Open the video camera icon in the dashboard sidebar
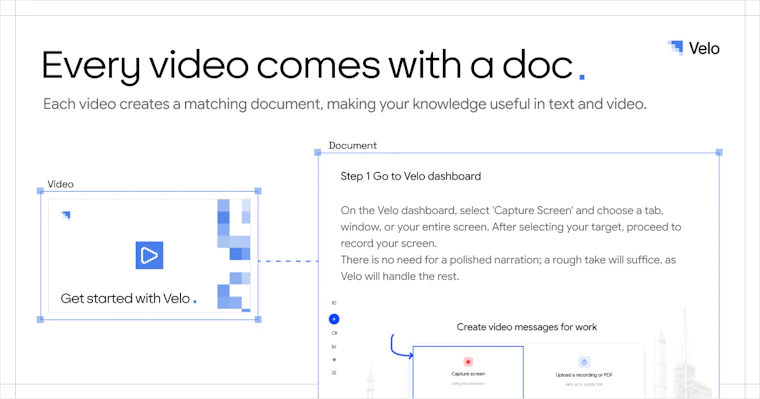The width and height of the screenshot is (760, 399). click(x=334, y=333)
